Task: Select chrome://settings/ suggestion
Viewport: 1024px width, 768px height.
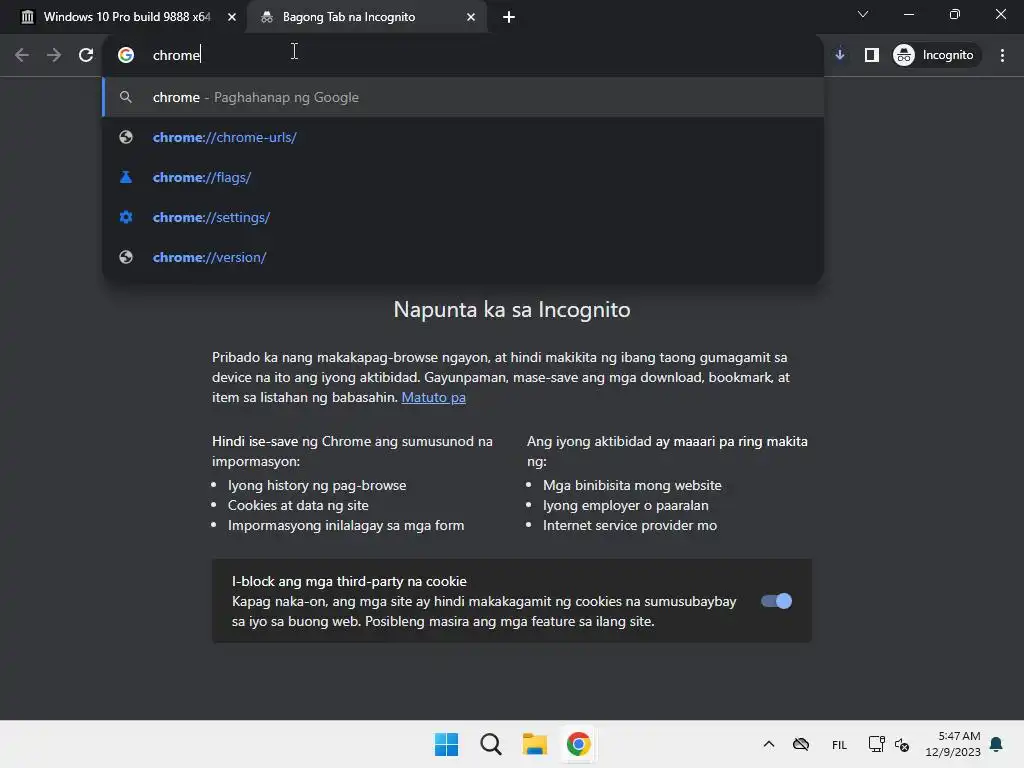Action: click(463, 217)
